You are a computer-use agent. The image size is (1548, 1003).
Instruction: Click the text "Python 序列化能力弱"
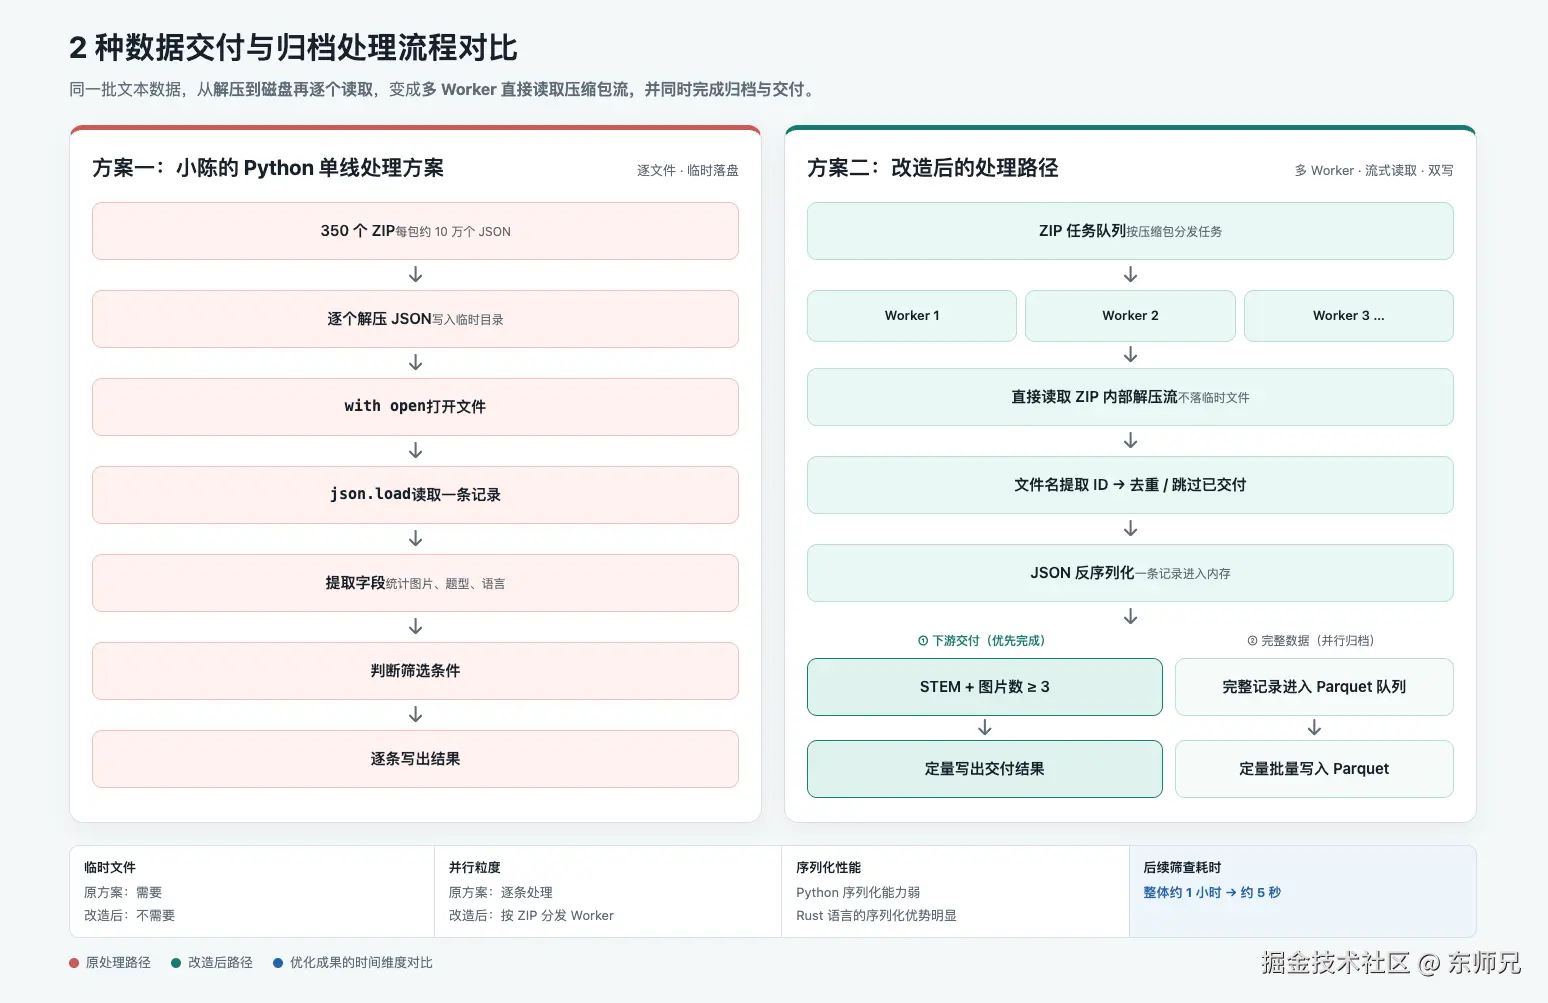[858, 893]
